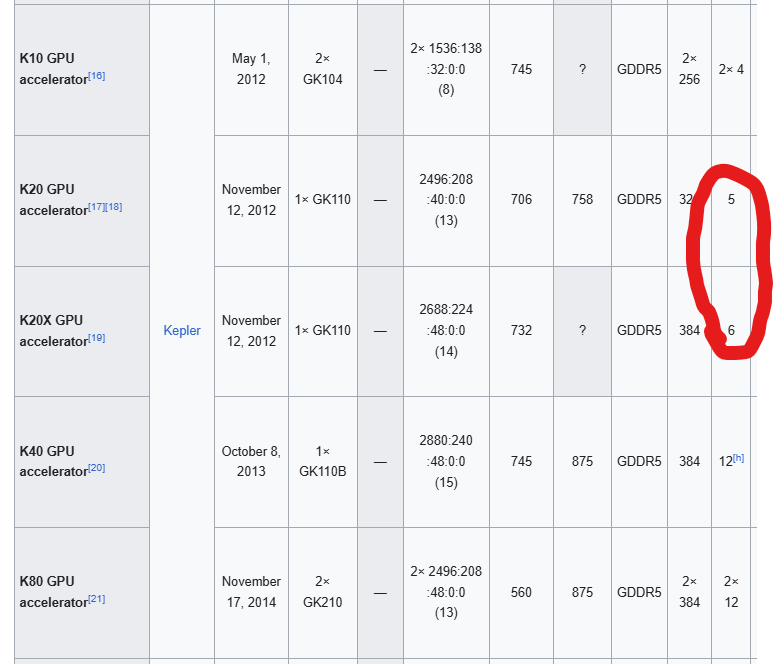Select the 2× GK104 chip cell
Image resolution: width=774 pixels, height=664 pixels.
(x=323, y=69)
